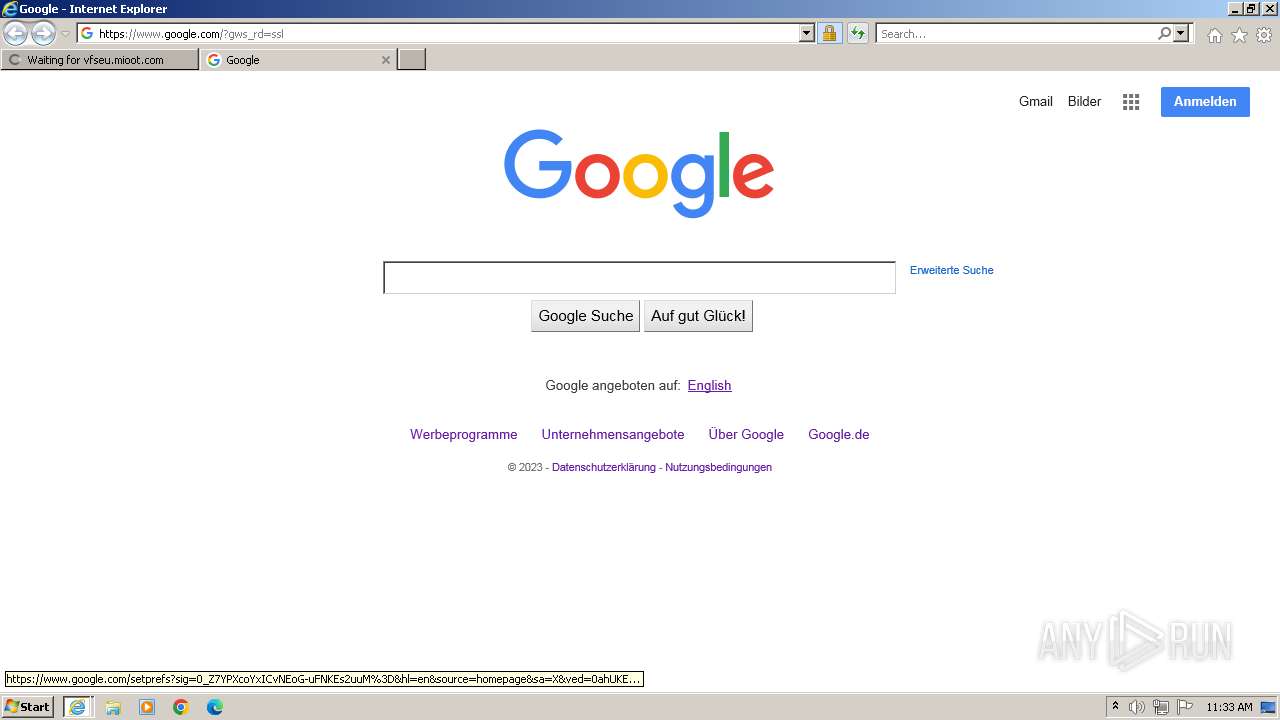Launch Microsoft Edge from the taskbar
The width and height of the screenshot is (1280, 720).
click(x=215, y=707)
